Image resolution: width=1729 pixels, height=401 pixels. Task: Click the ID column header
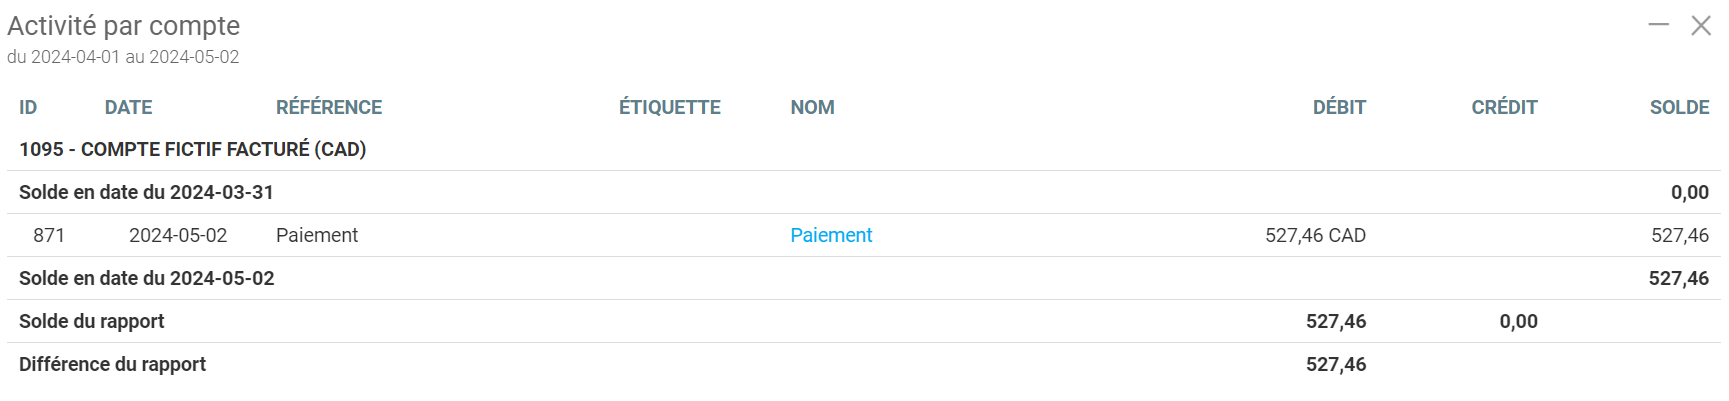[28, 107]
